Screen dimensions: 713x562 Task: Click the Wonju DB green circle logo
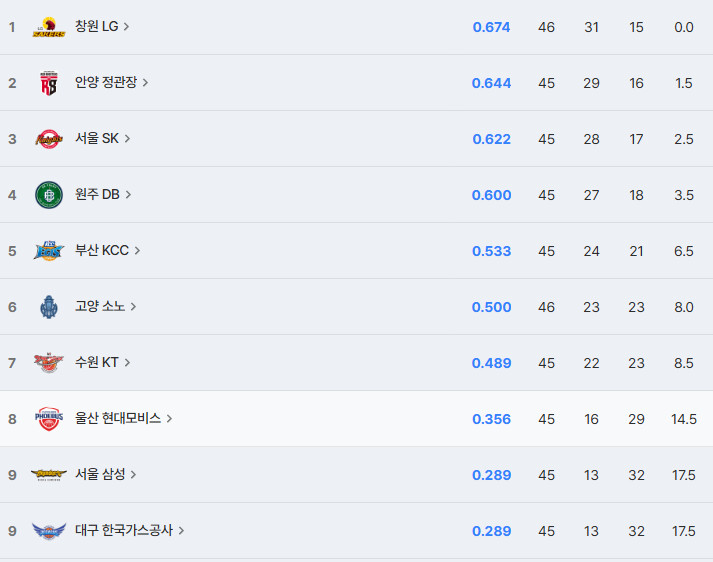49,195
